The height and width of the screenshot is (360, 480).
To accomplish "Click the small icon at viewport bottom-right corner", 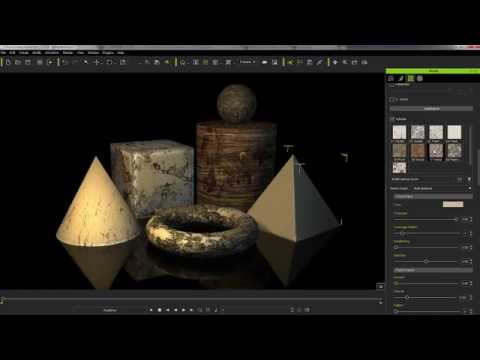I will point(380,286).
